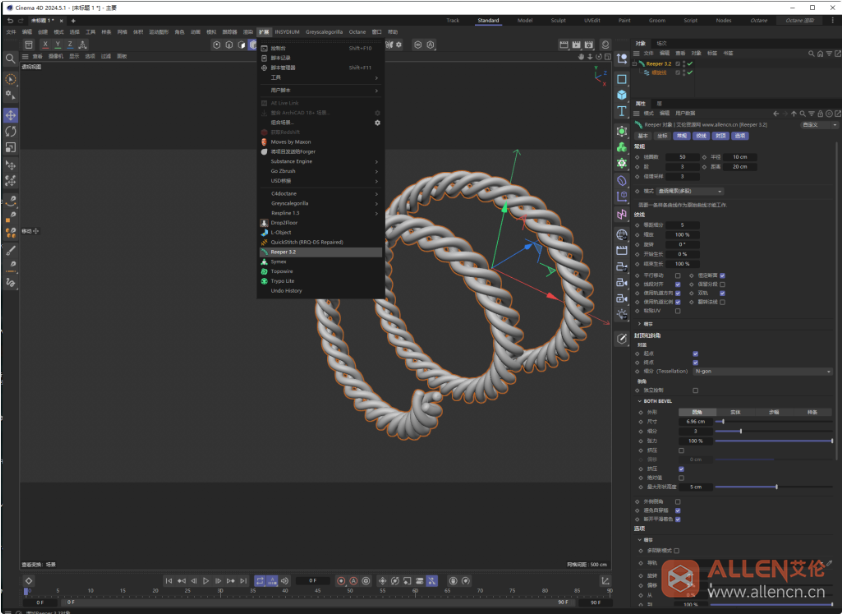Choose Topowire from the extensions menu
The height and width of the screenshot is (614, 842).
point(320,271)
